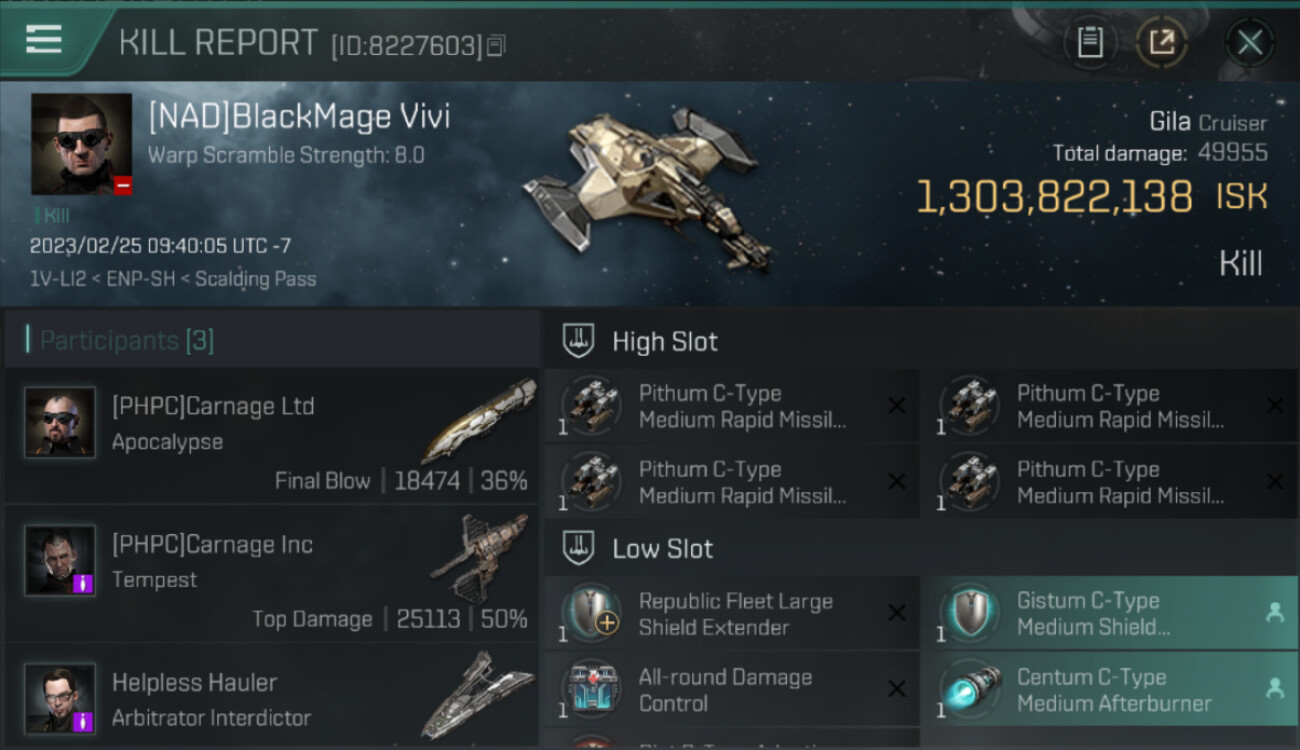Screen dimensions: 1300x750
Task: Click first Pithum C-Type missile launcher
Action: (731, 406)
